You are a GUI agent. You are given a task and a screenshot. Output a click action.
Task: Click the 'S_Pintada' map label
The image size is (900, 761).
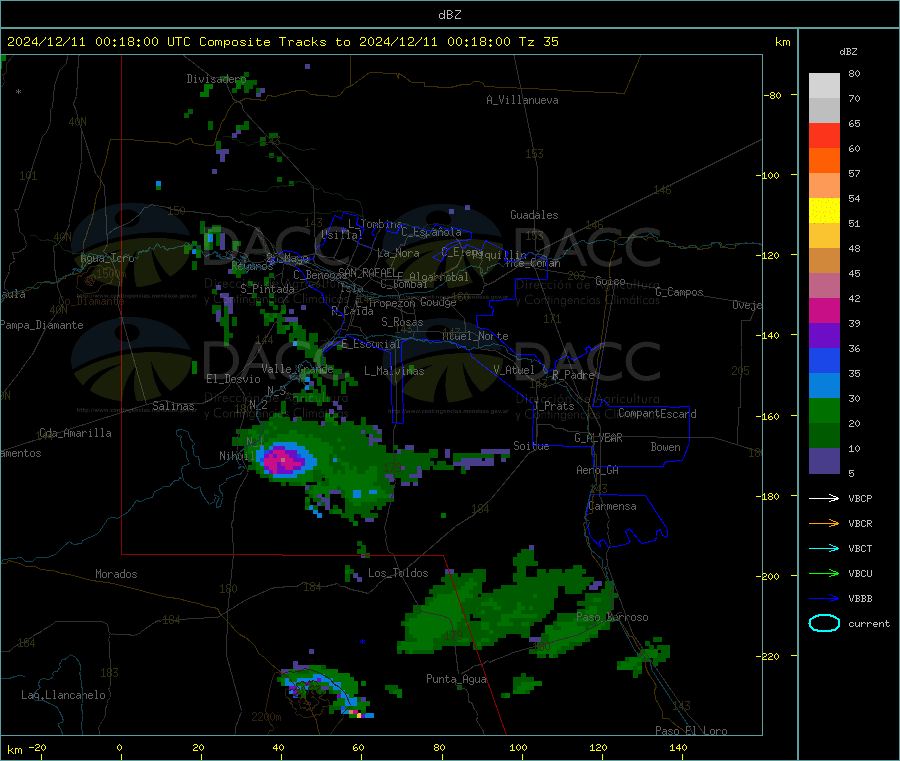click(x=267, y=289)
